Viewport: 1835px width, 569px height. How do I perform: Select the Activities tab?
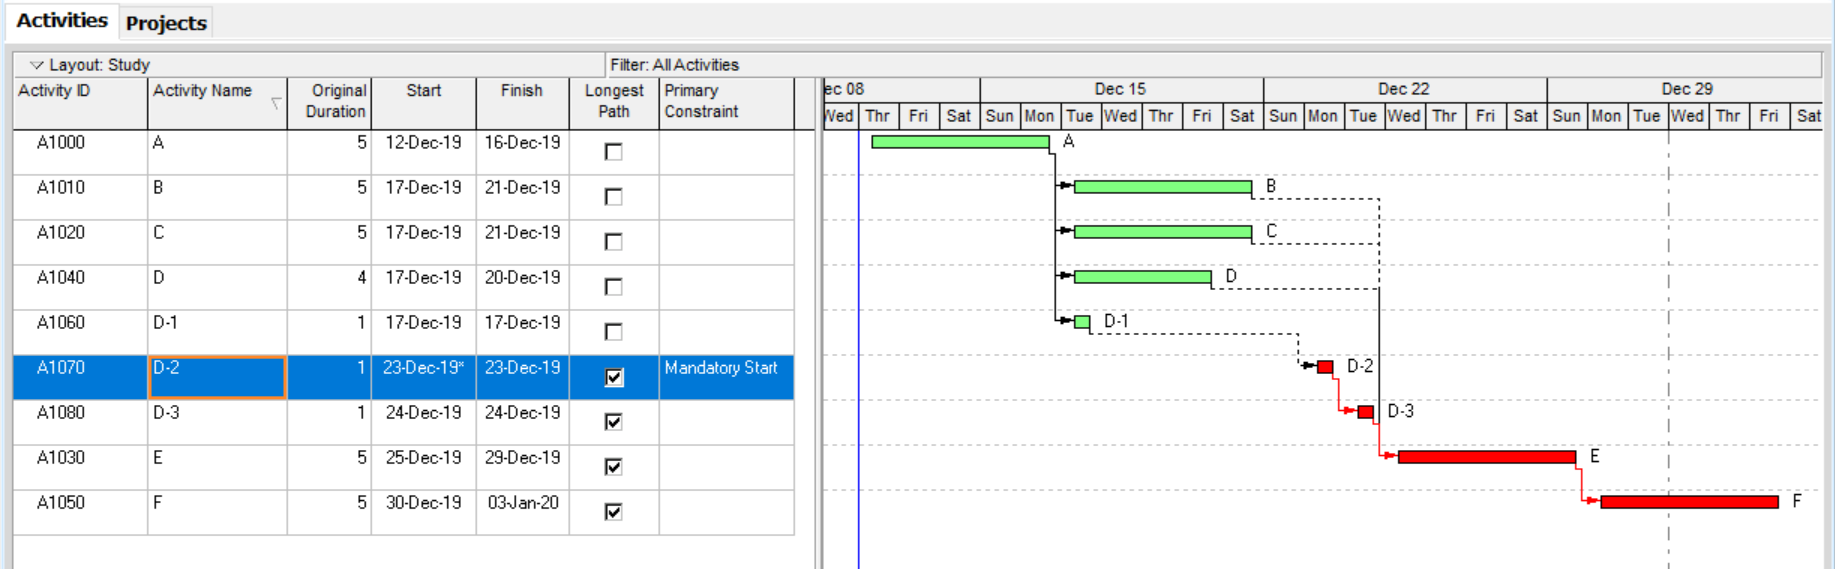[62, 21]
